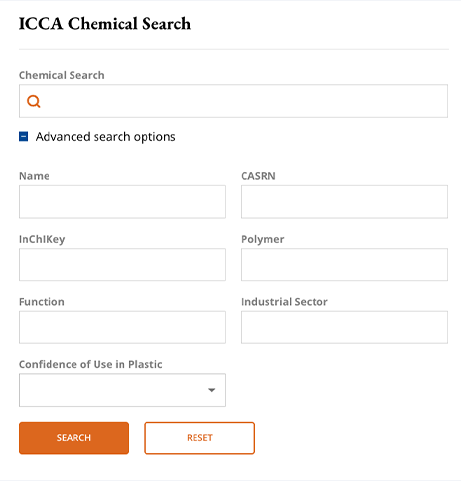The height and width of the screenshot is (481, 462).
Task: Toggle the Advanced search options label
Action: point(105,137)
